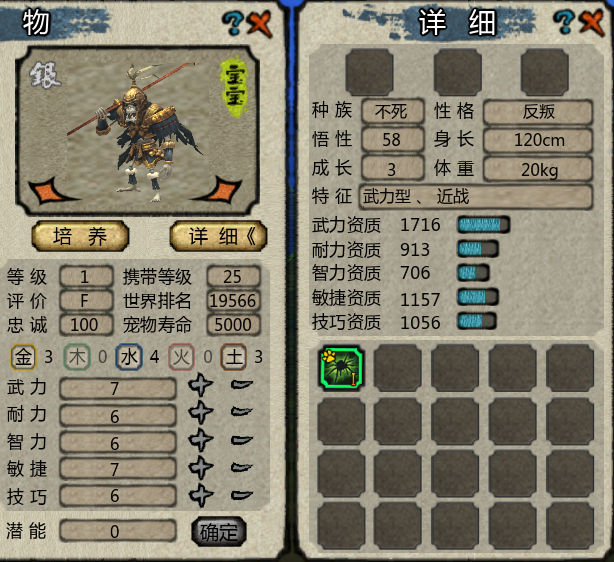Confirm attribute points with 确定
The image size is (614, 562).
point(219,532)
